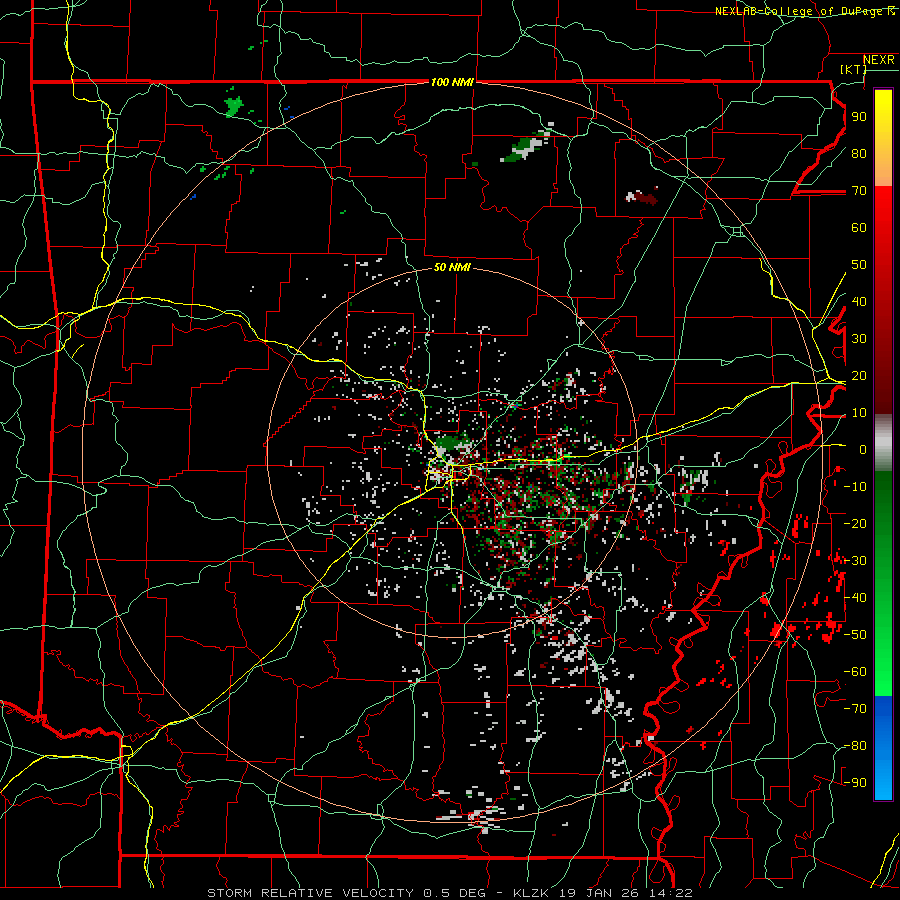Click the -60 knot scale label
The image size is (900, 900).
(x=855, y=672)
